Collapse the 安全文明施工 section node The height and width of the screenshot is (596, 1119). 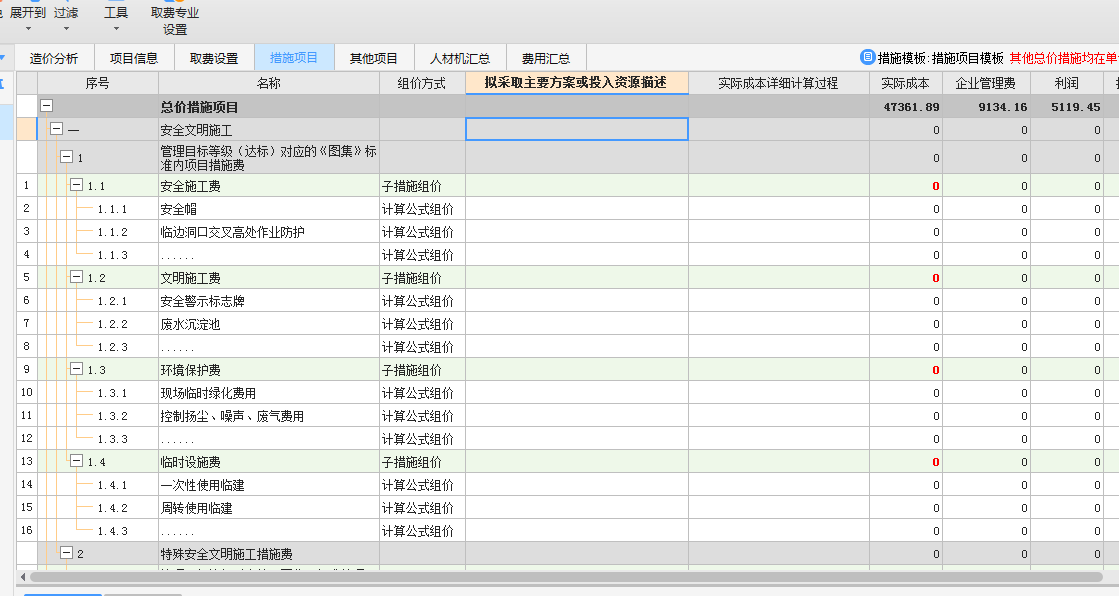coord(56,129)
